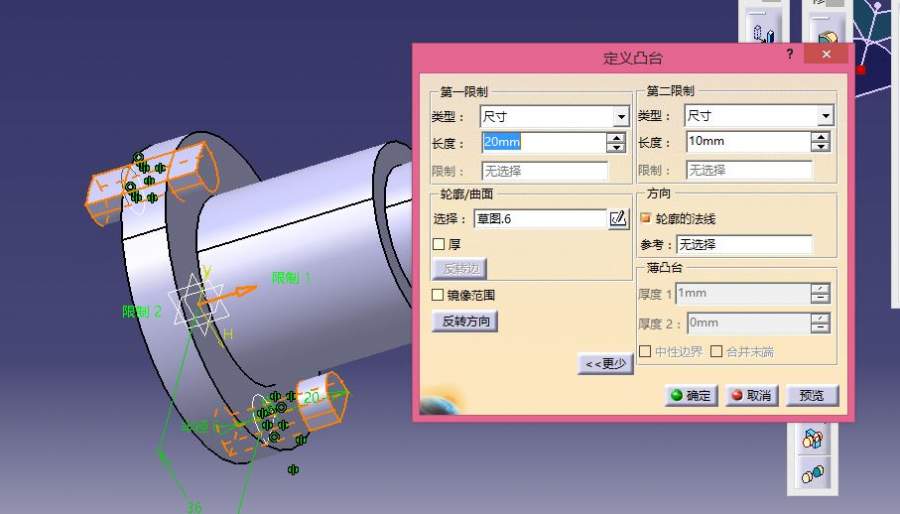The height and width of the screenshot is (514, 900).
Task: Close the 定义凸台 dialog with X
Action: (826, 54)
